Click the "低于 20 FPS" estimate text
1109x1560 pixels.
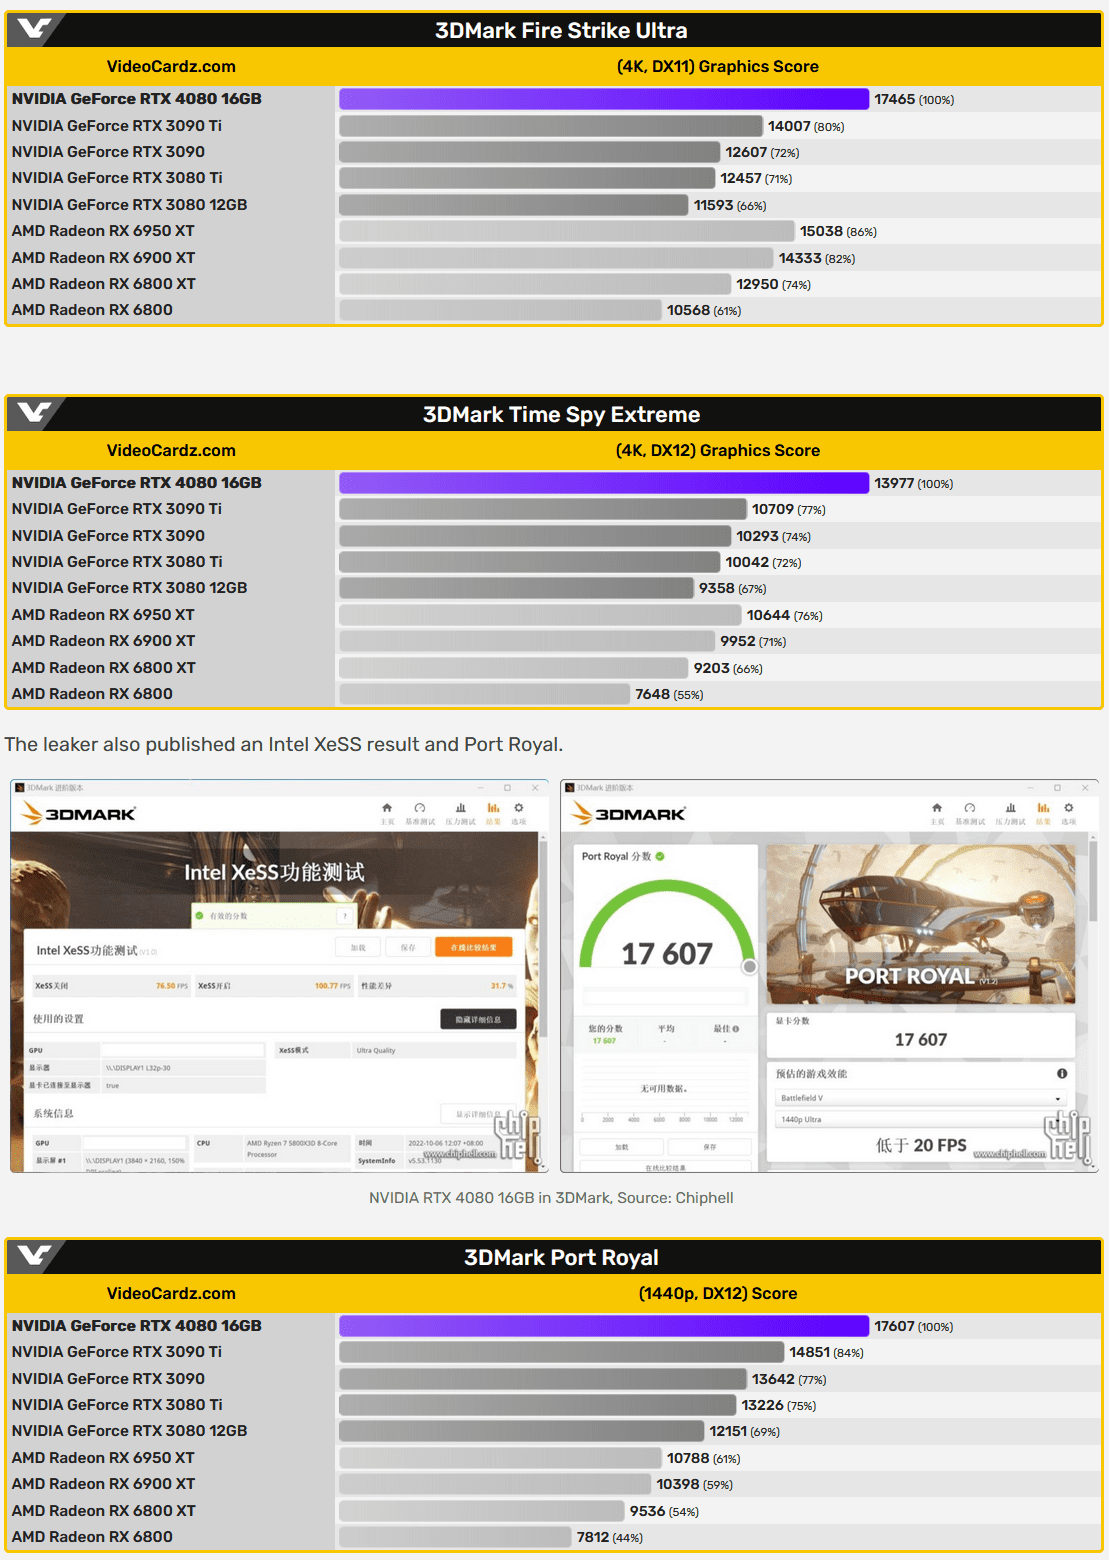(921, 1145)
